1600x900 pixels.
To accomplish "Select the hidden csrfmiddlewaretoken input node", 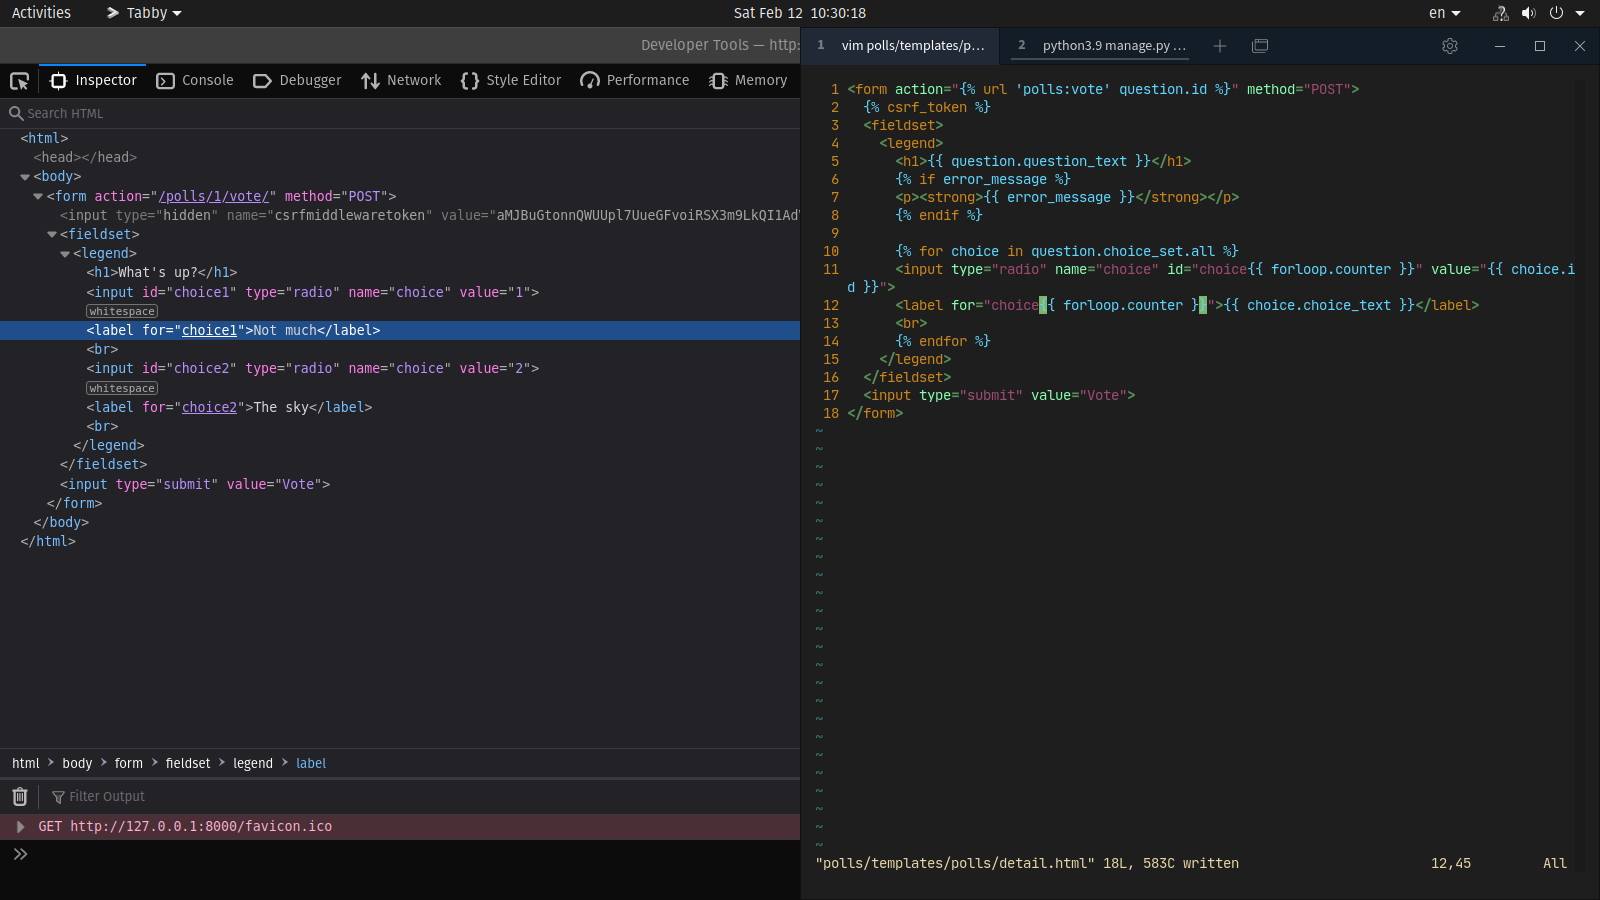I will (430, 215).
